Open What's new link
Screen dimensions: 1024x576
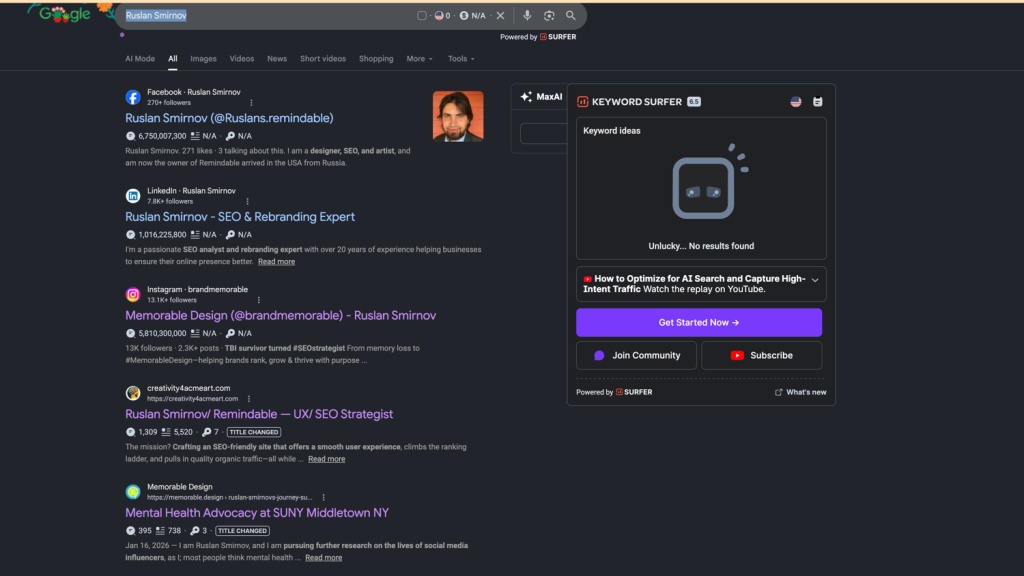tap(800, 392)
